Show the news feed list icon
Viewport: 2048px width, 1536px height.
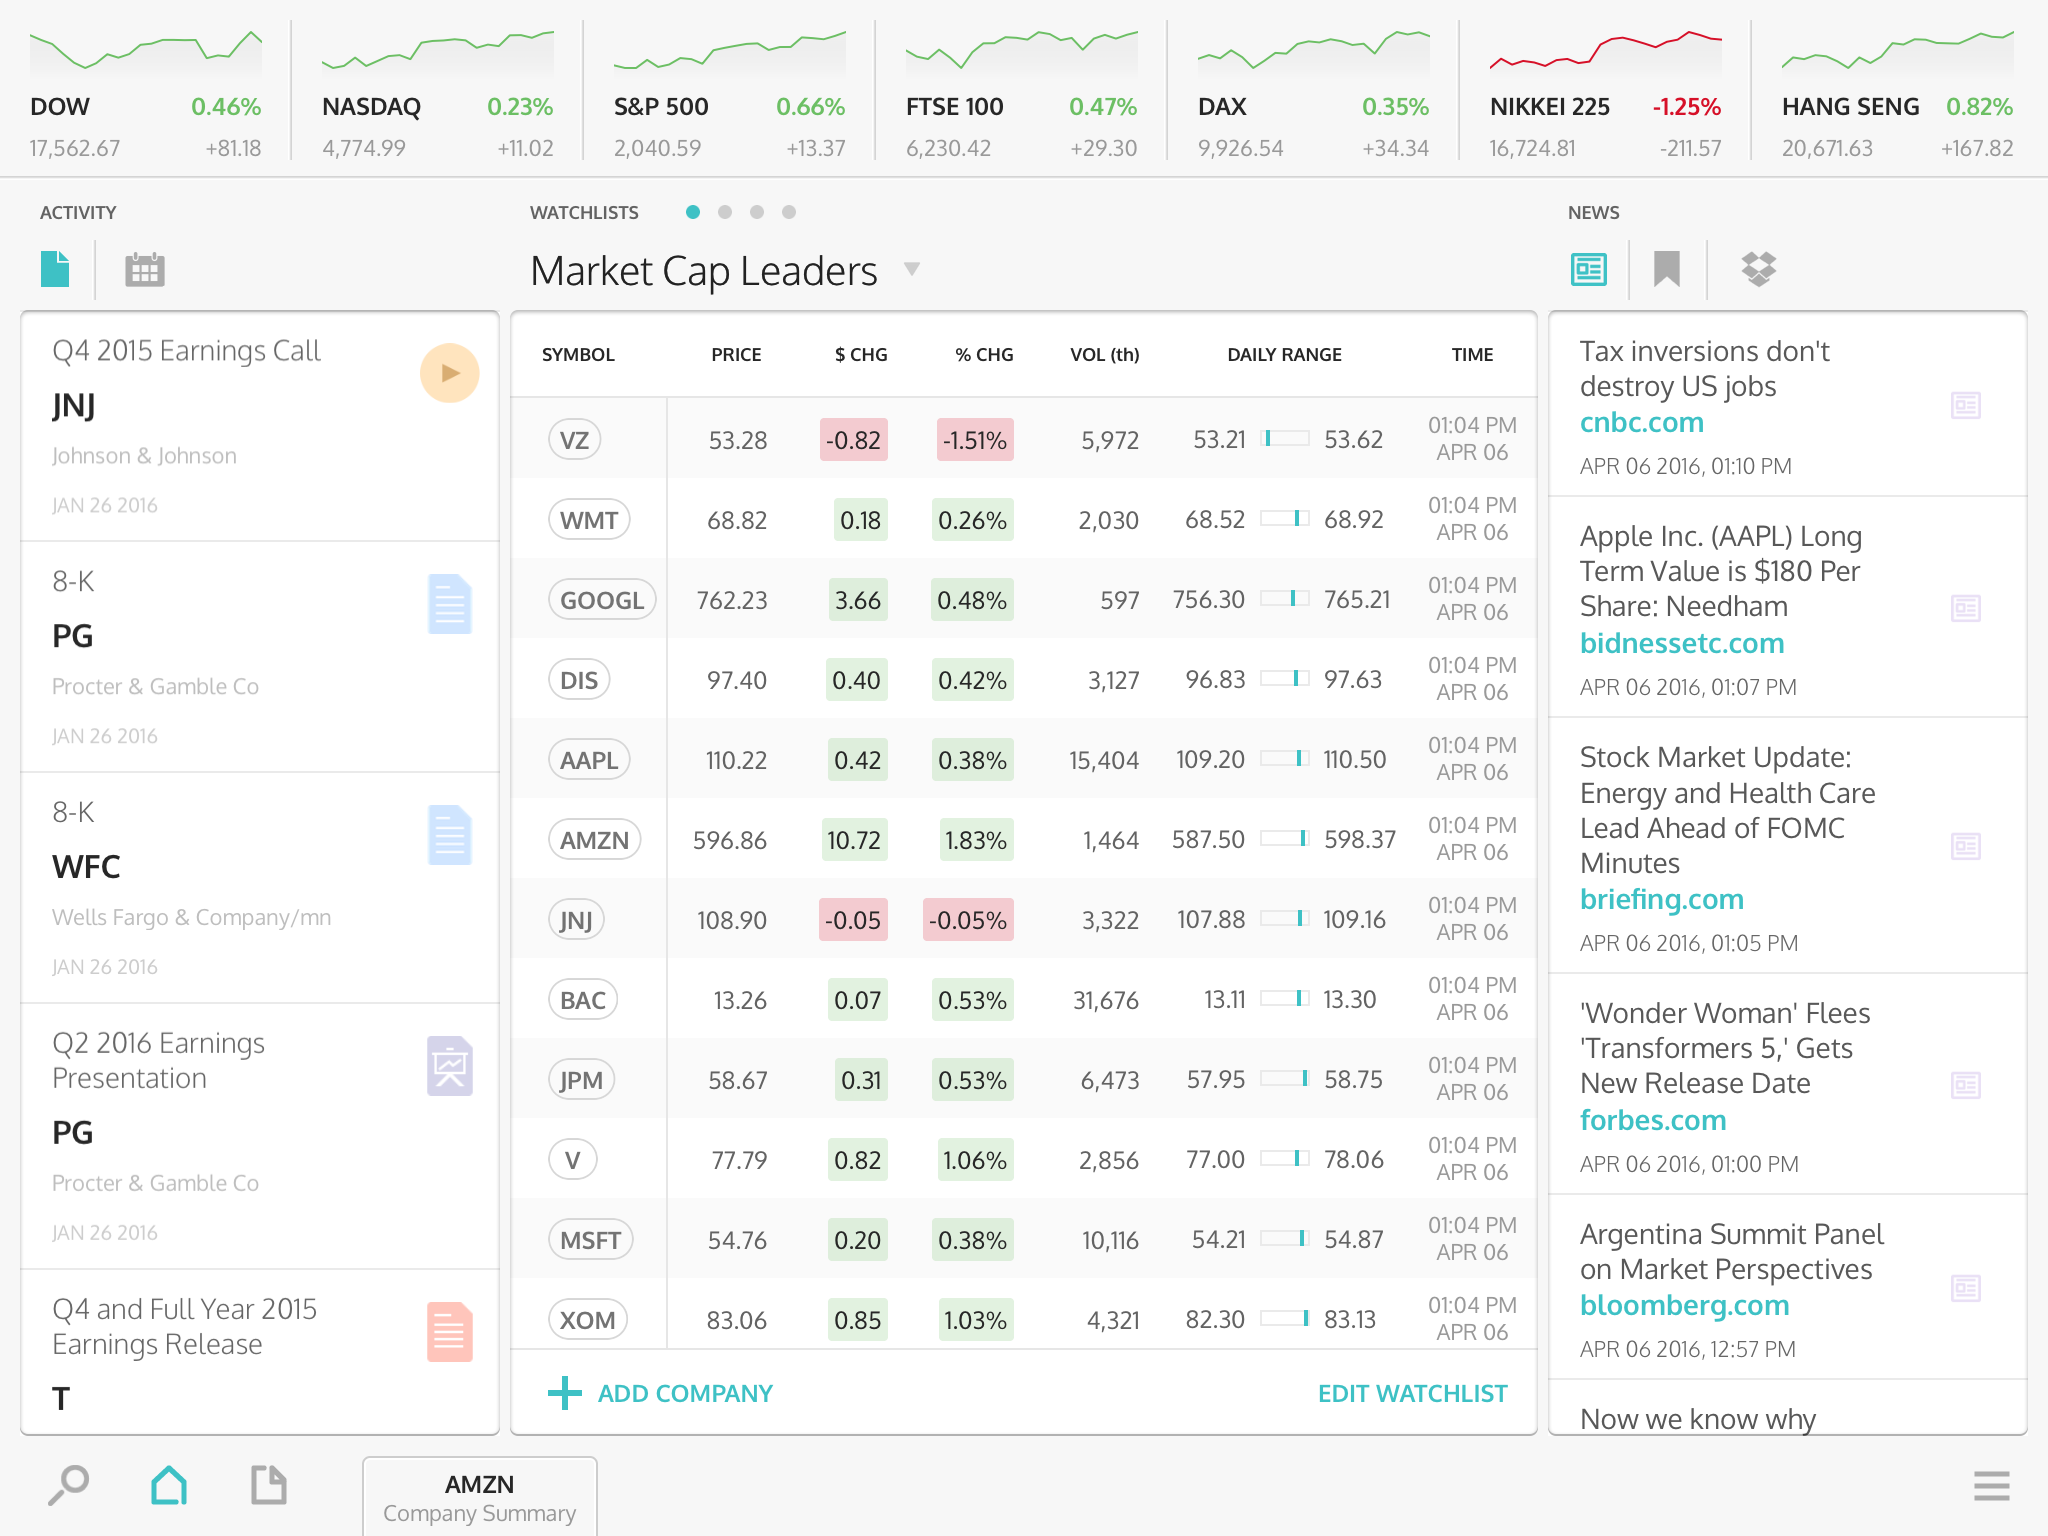[1589, 269]
